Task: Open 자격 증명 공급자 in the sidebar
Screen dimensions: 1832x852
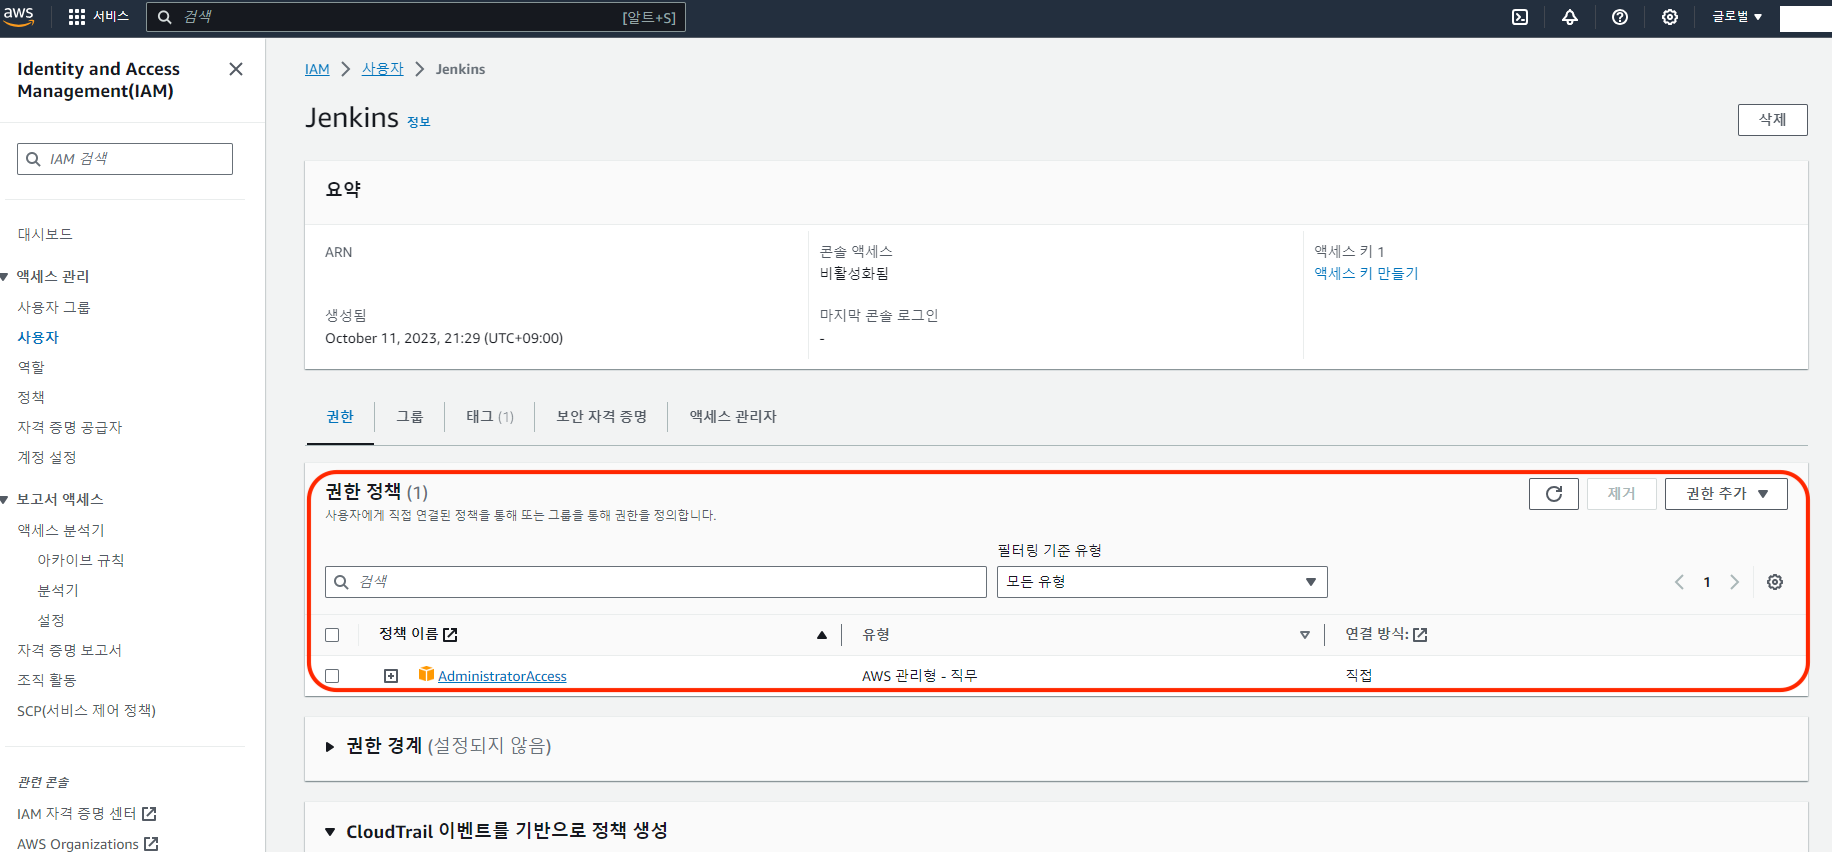Action: tap(70, 428)
